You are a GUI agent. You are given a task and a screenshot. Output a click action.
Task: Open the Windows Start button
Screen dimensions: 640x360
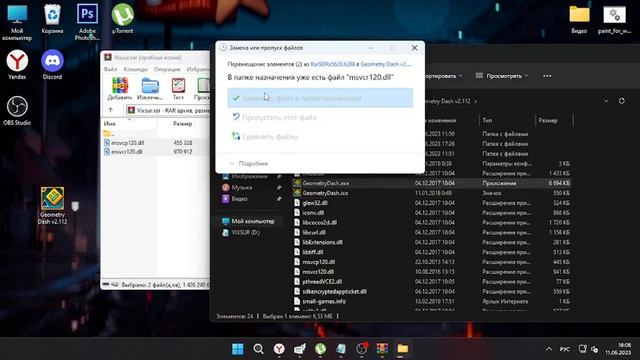[x=238, y=349]
